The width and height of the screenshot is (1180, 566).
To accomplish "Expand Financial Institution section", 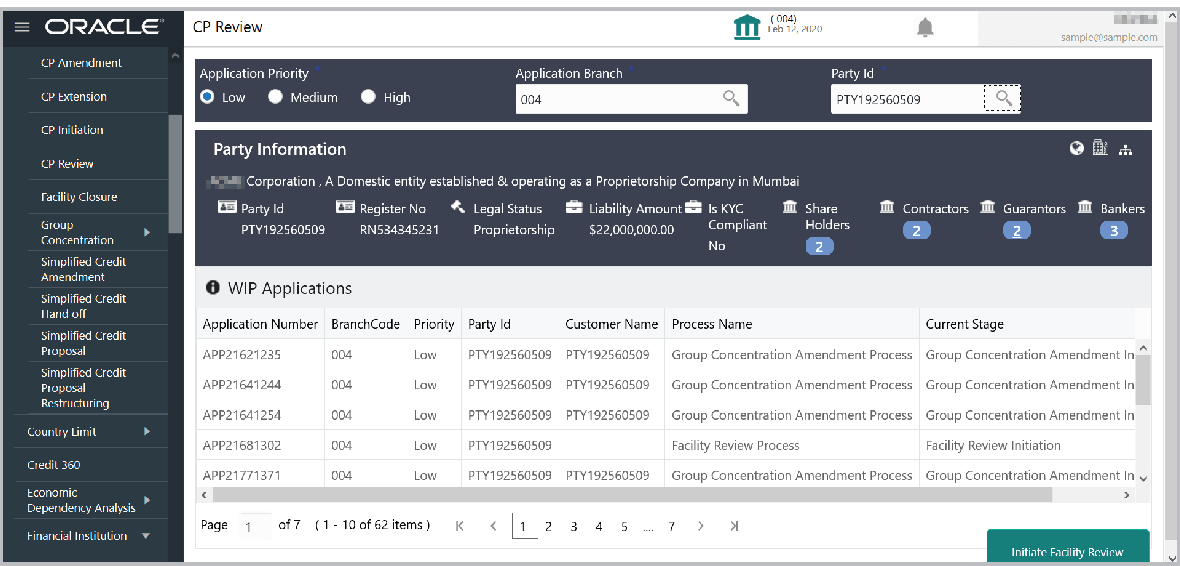I will pos(147,537).
